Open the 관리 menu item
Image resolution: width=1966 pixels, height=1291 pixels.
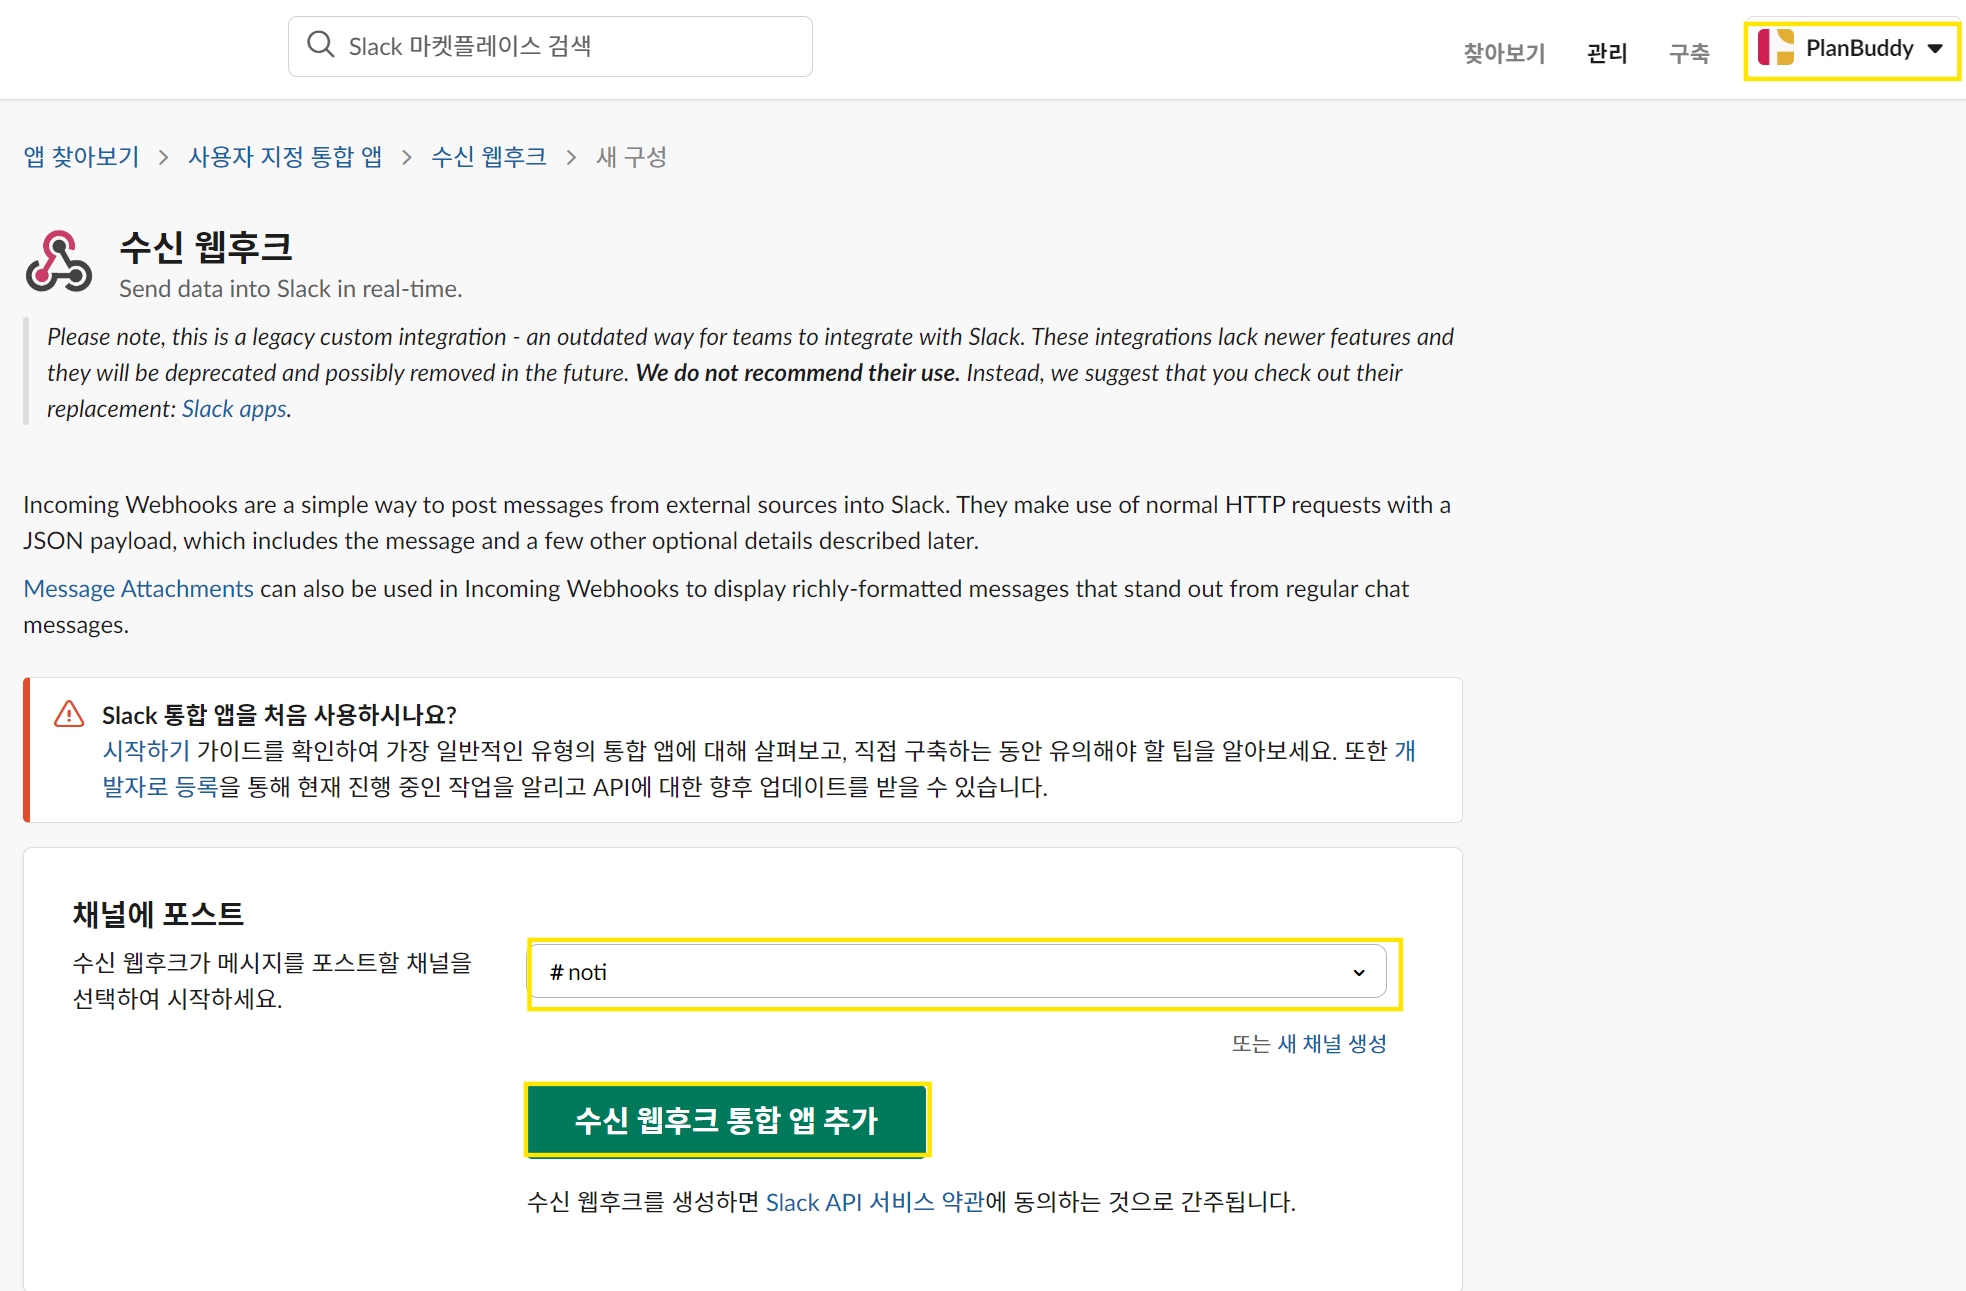click(1607, 53)
